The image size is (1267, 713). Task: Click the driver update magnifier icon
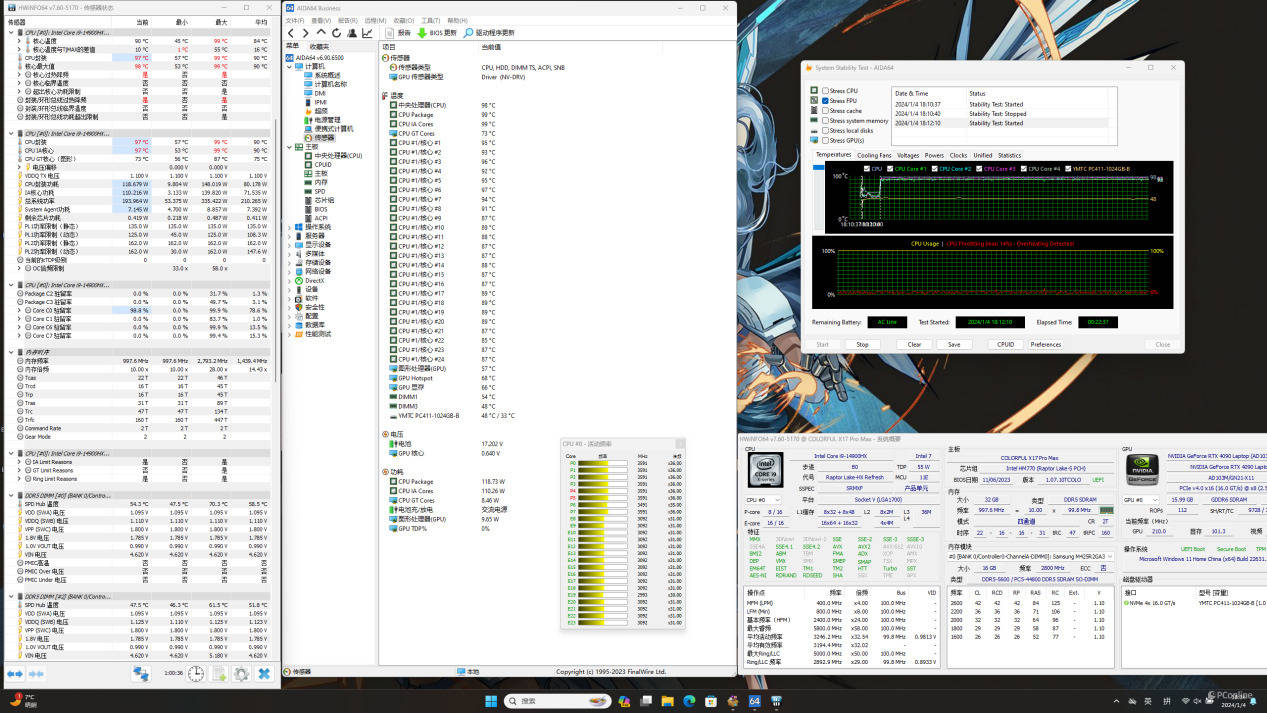click(468, 33)
